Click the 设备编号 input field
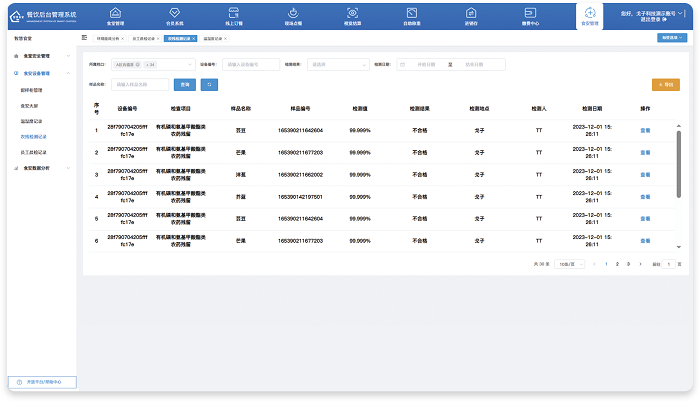The width and height of the screenshot is (700, 402). (251, 64)
